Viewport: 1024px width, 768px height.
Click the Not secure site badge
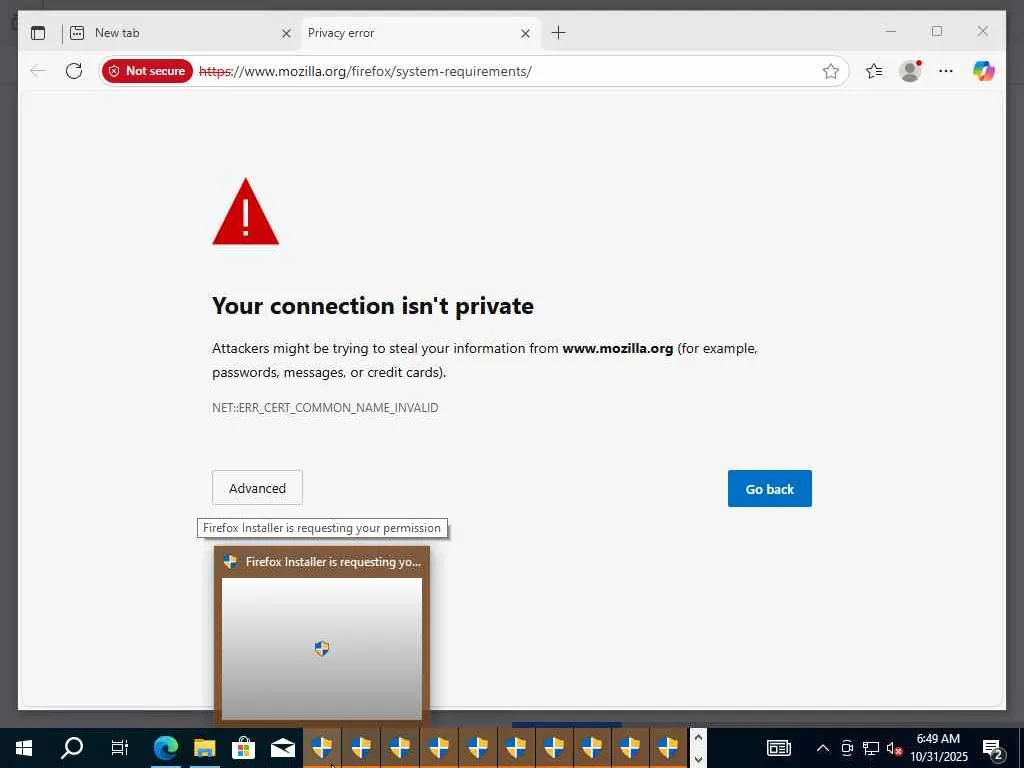147,71
